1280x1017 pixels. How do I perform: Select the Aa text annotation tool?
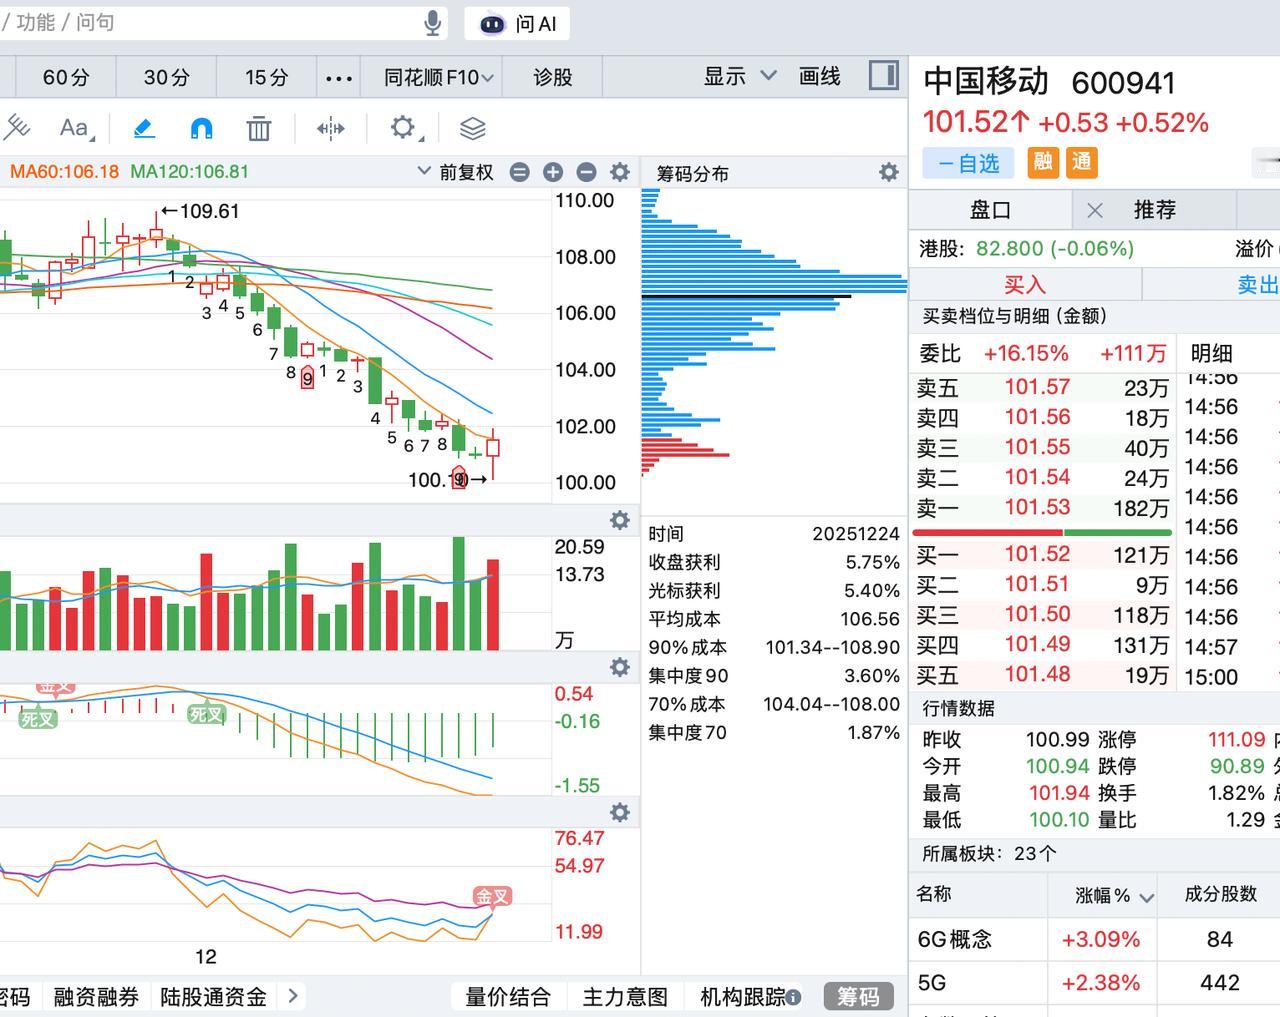(x=74, y=128)
